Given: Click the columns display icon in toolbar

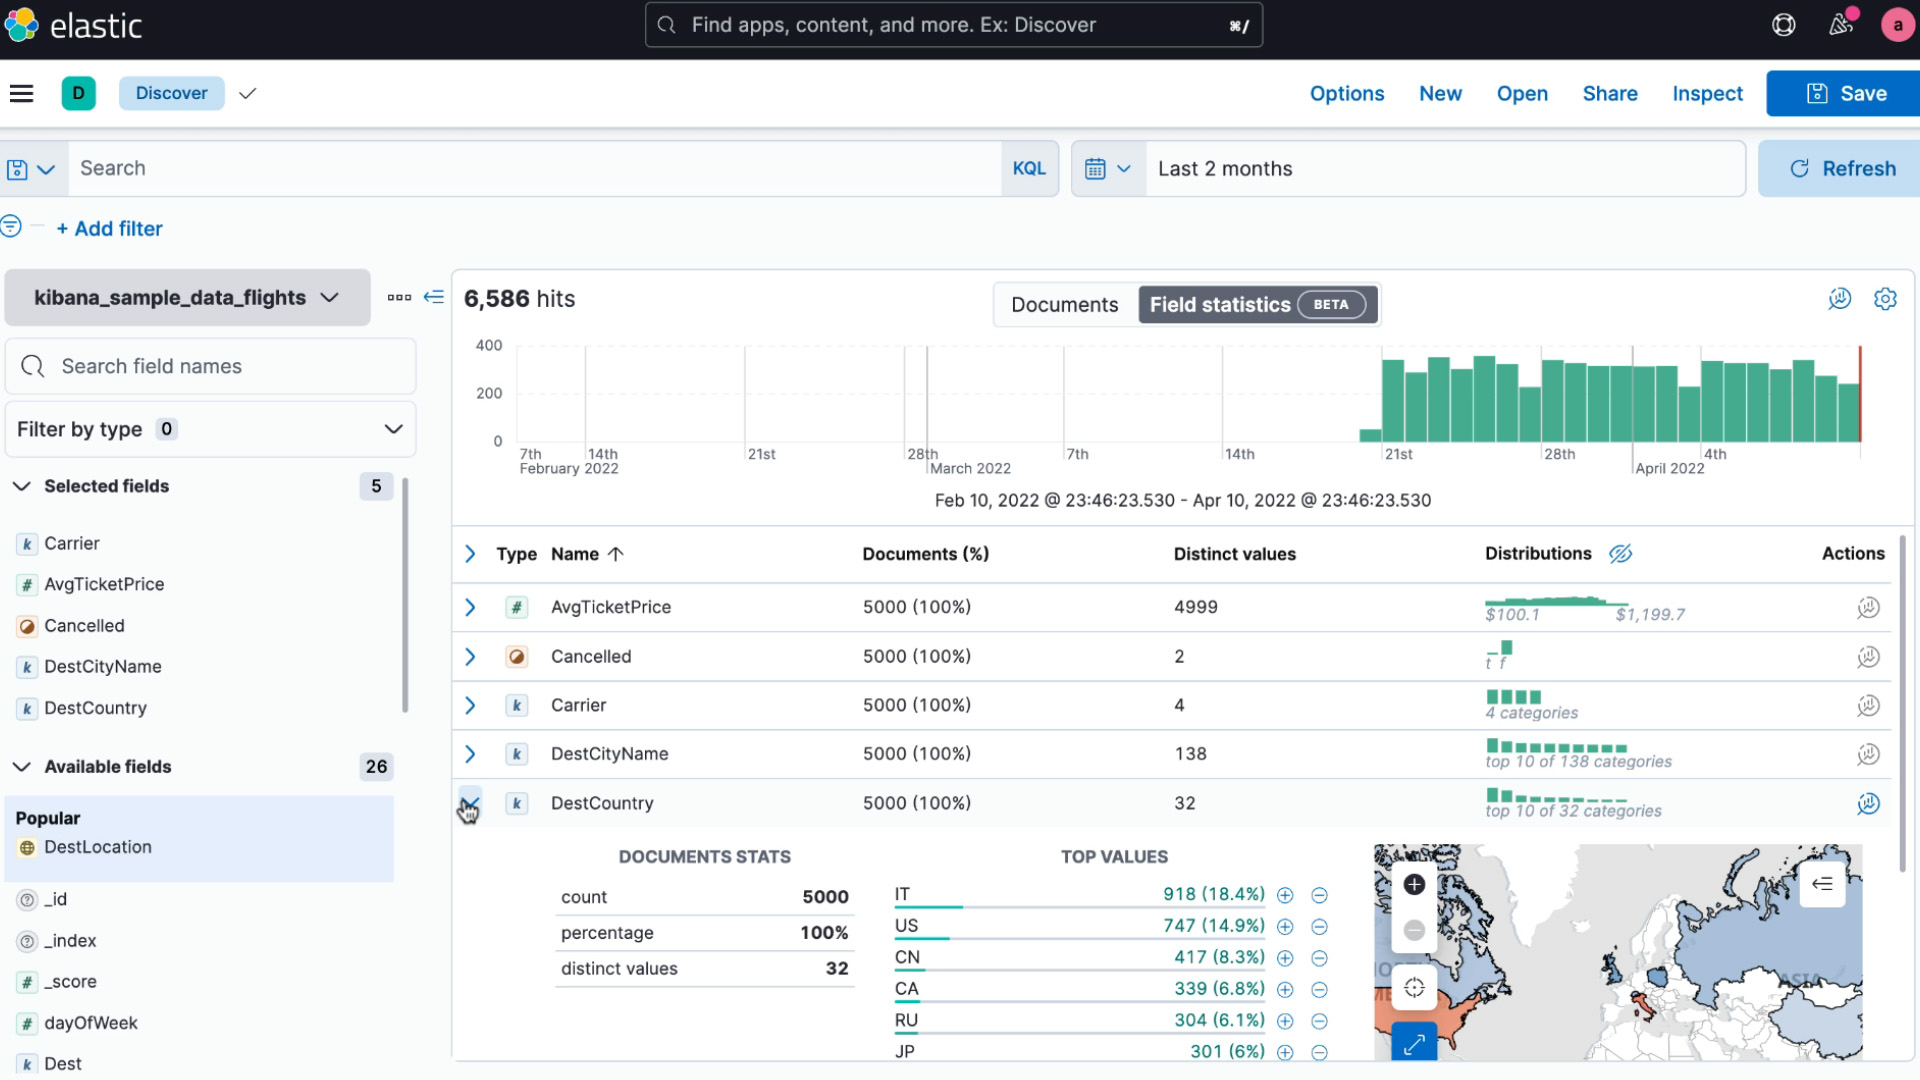Looking at the screenshot, I should [x=400, y=297].
